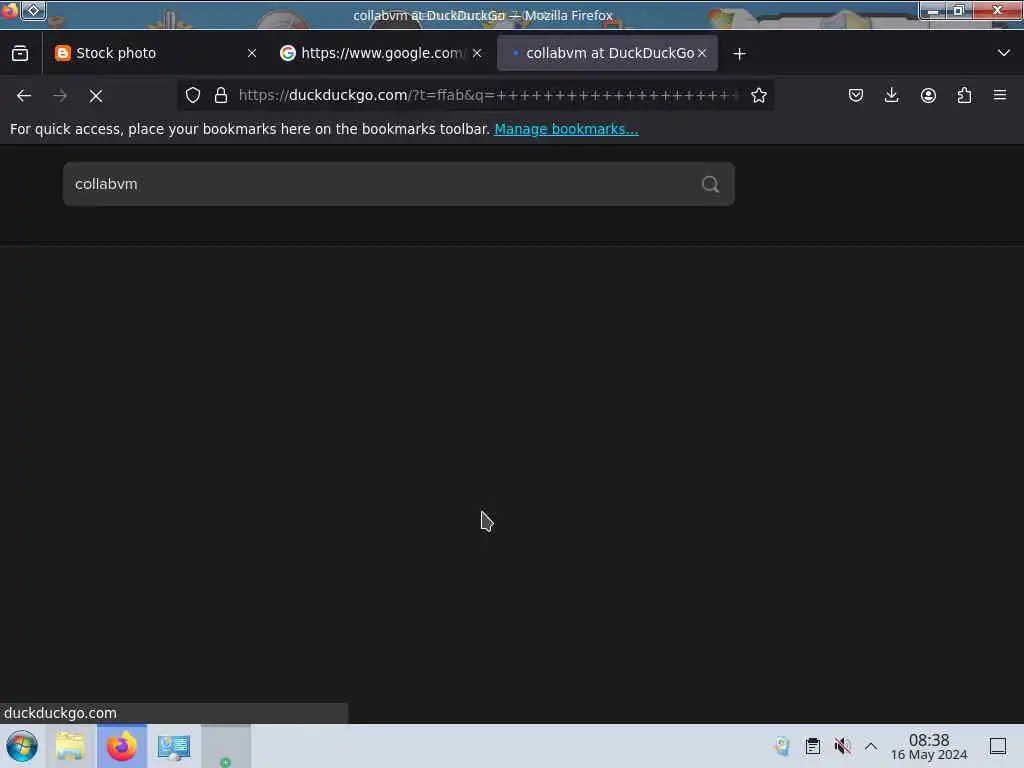Open the clipboard tray icon
This screenshot has width=1024, height=768.
click(x=812, y=746)
